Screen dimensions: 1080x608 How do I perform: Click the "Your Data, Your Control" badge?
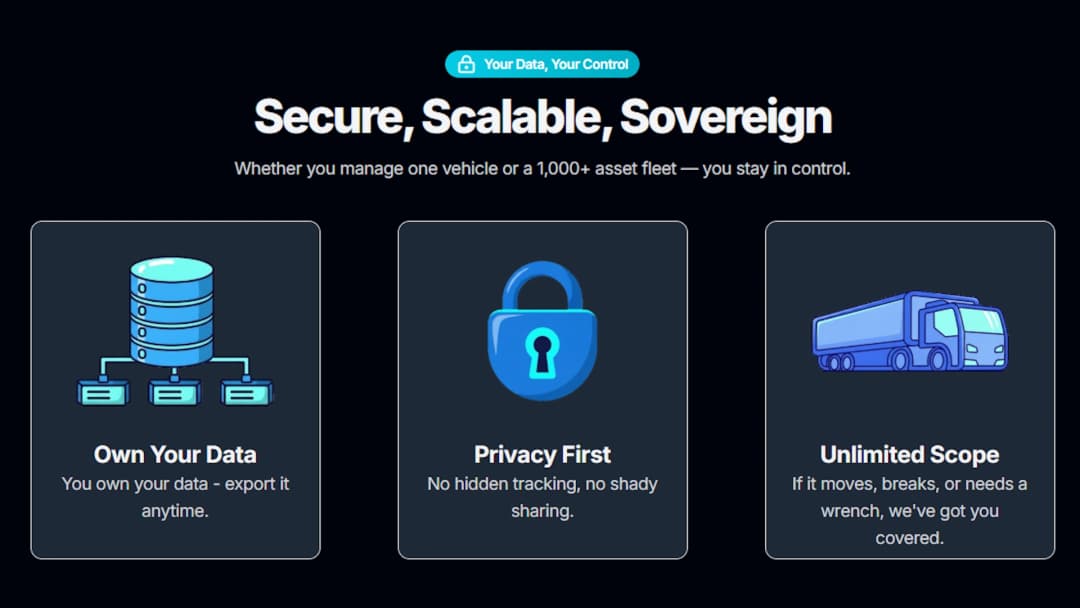pyautogui.click(x=542, y=65)
